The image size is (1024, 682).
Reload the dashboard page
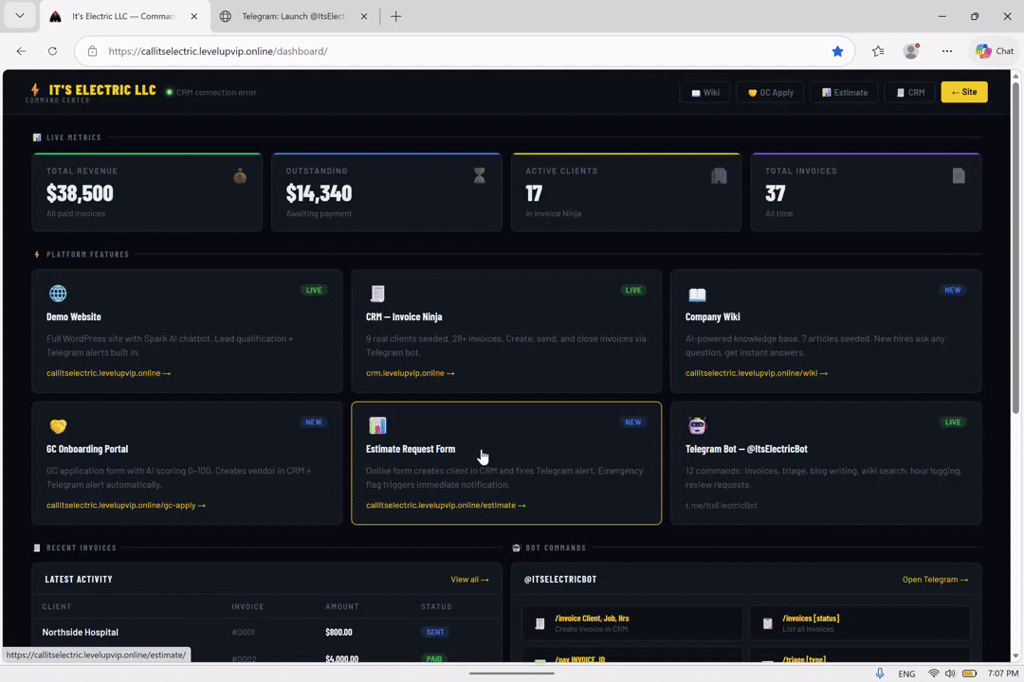(52, 51)
